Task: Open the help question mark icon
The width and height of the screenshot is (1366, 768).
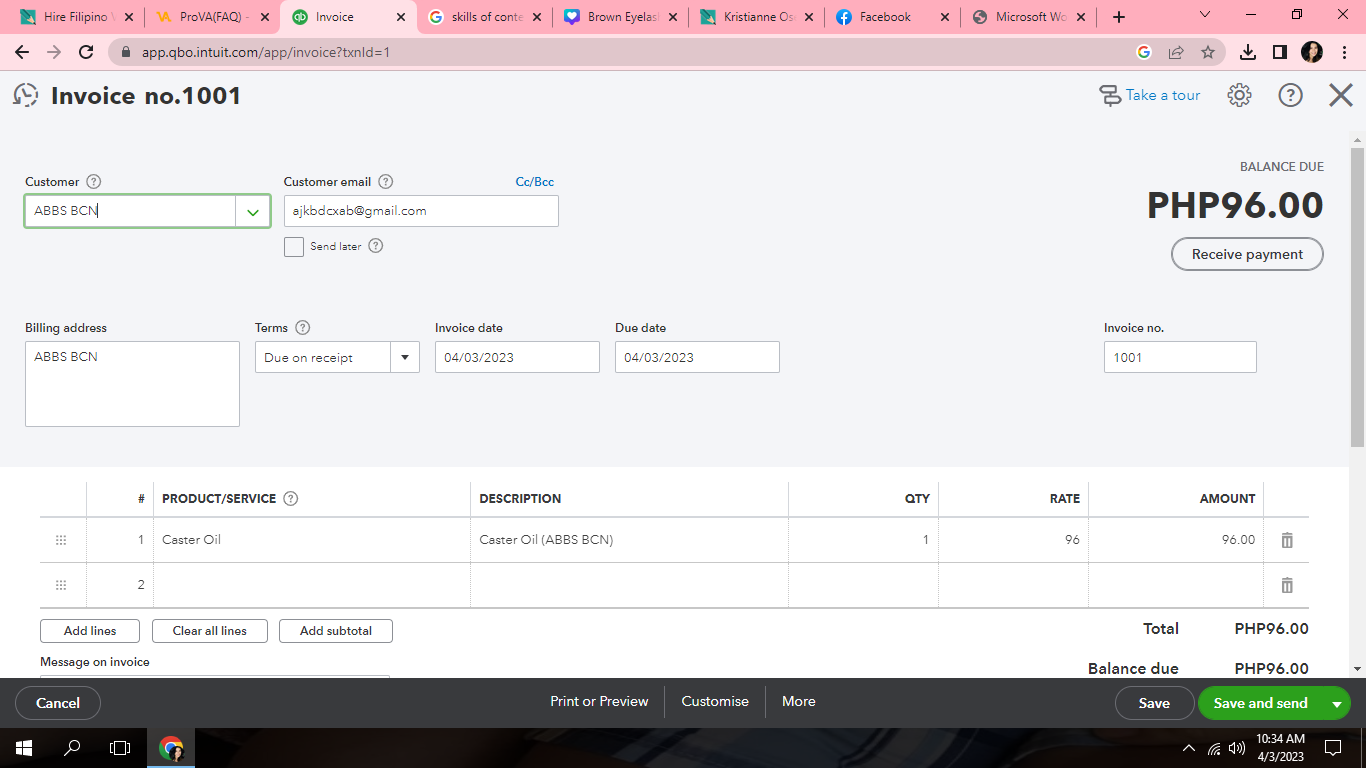Action: click(1291, 95)
